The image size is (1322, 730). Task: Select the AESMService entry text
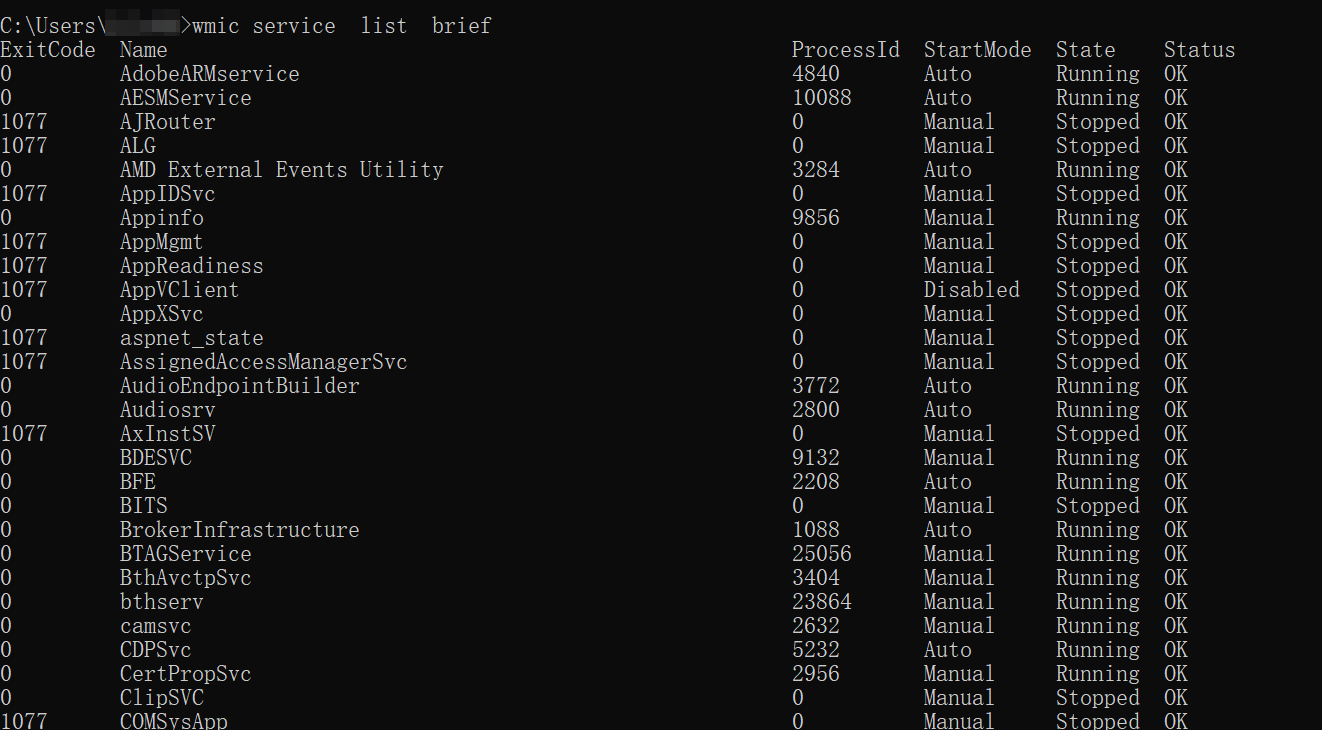[x=185, y=98]
